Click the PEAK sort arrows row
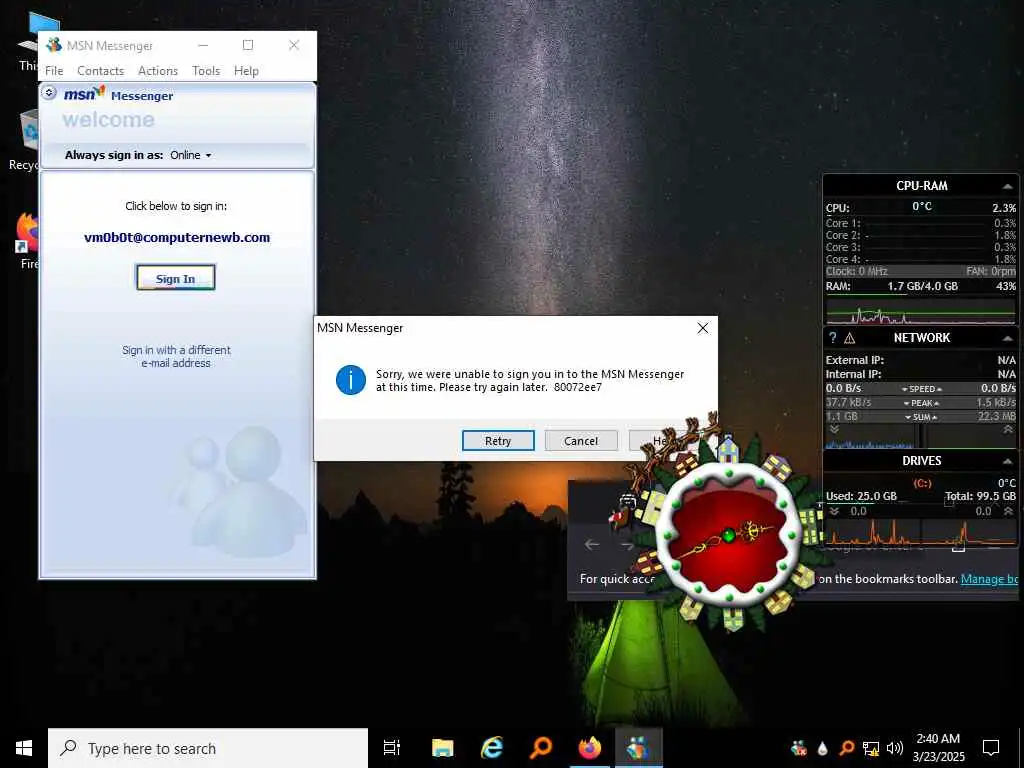The image size is (1024, 768). point(921,403)
